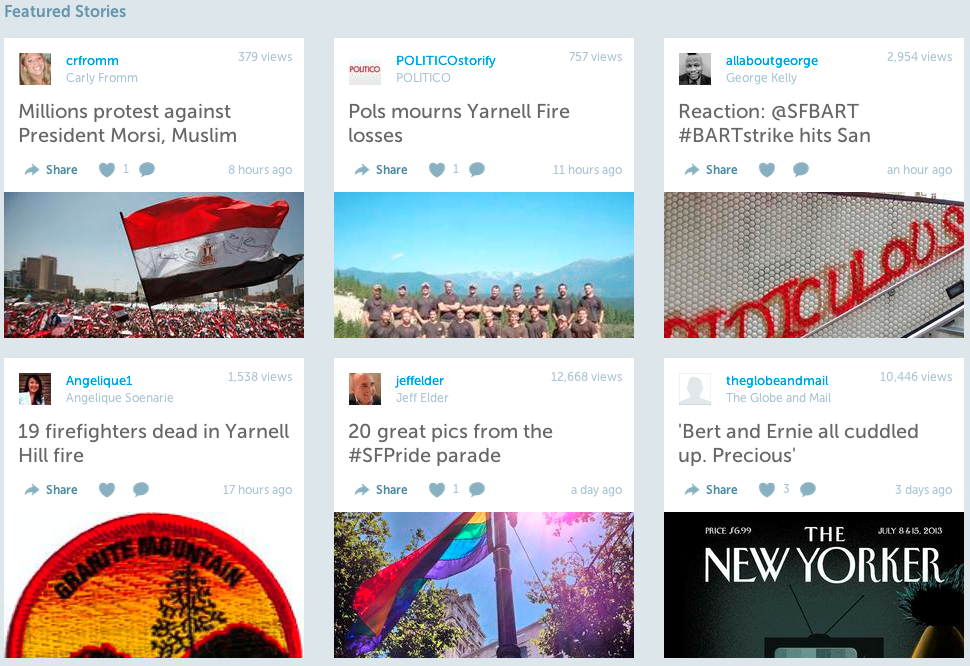Viewport: 970px width, 666px height.
Task: Open The New Yorker cover image
Action: [813, 584]
